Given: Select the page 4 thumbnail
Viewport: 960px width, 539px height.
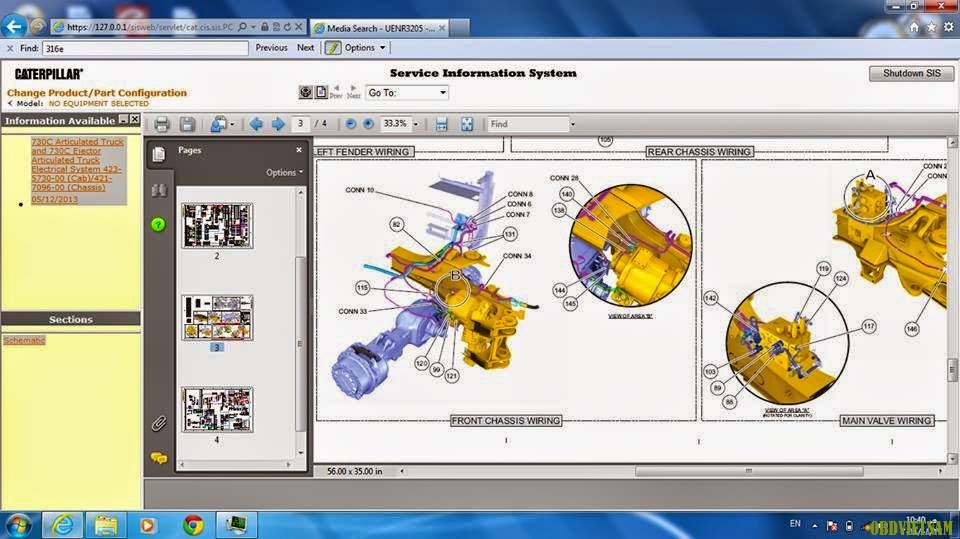Looking at the screenshot, I should (217, 409).
